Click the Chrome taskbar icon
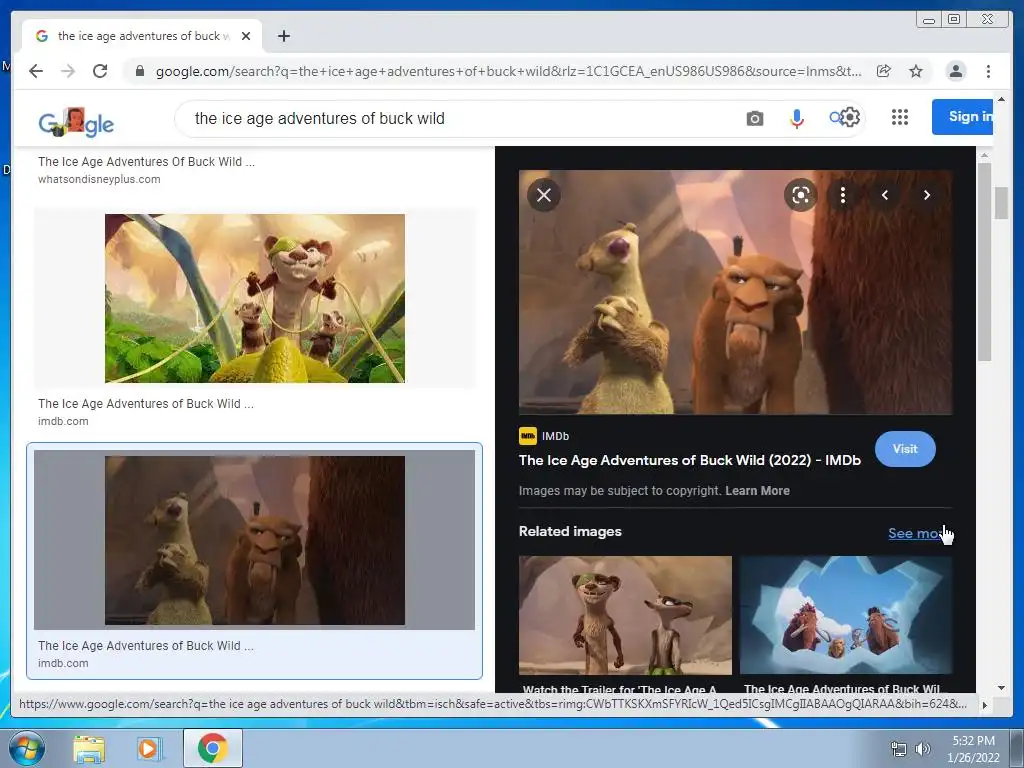The height and width of the screenshot is (768, 1024). (x=212, y=748)
